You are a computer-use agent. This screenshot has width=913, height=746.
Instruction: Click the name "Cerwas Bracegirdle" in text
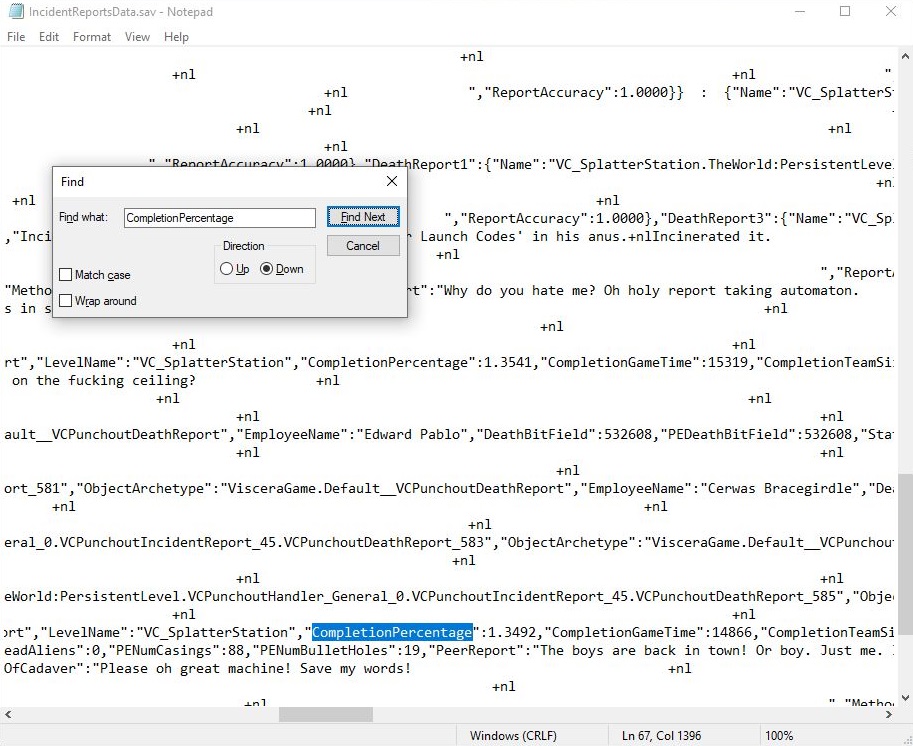[x=780, y=489]
